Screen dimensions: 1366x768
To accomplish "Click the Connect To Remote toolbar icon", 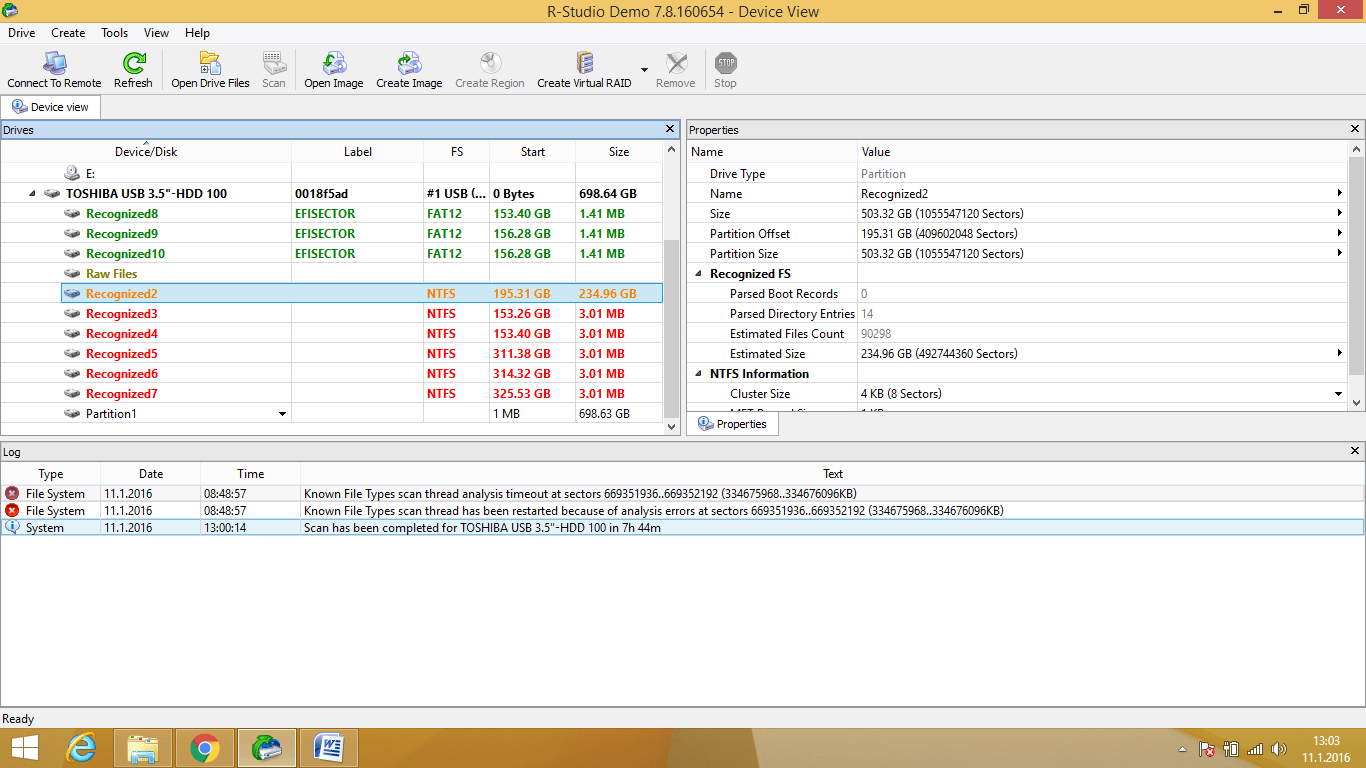I will pyautogui.click(x=54, y=63).
